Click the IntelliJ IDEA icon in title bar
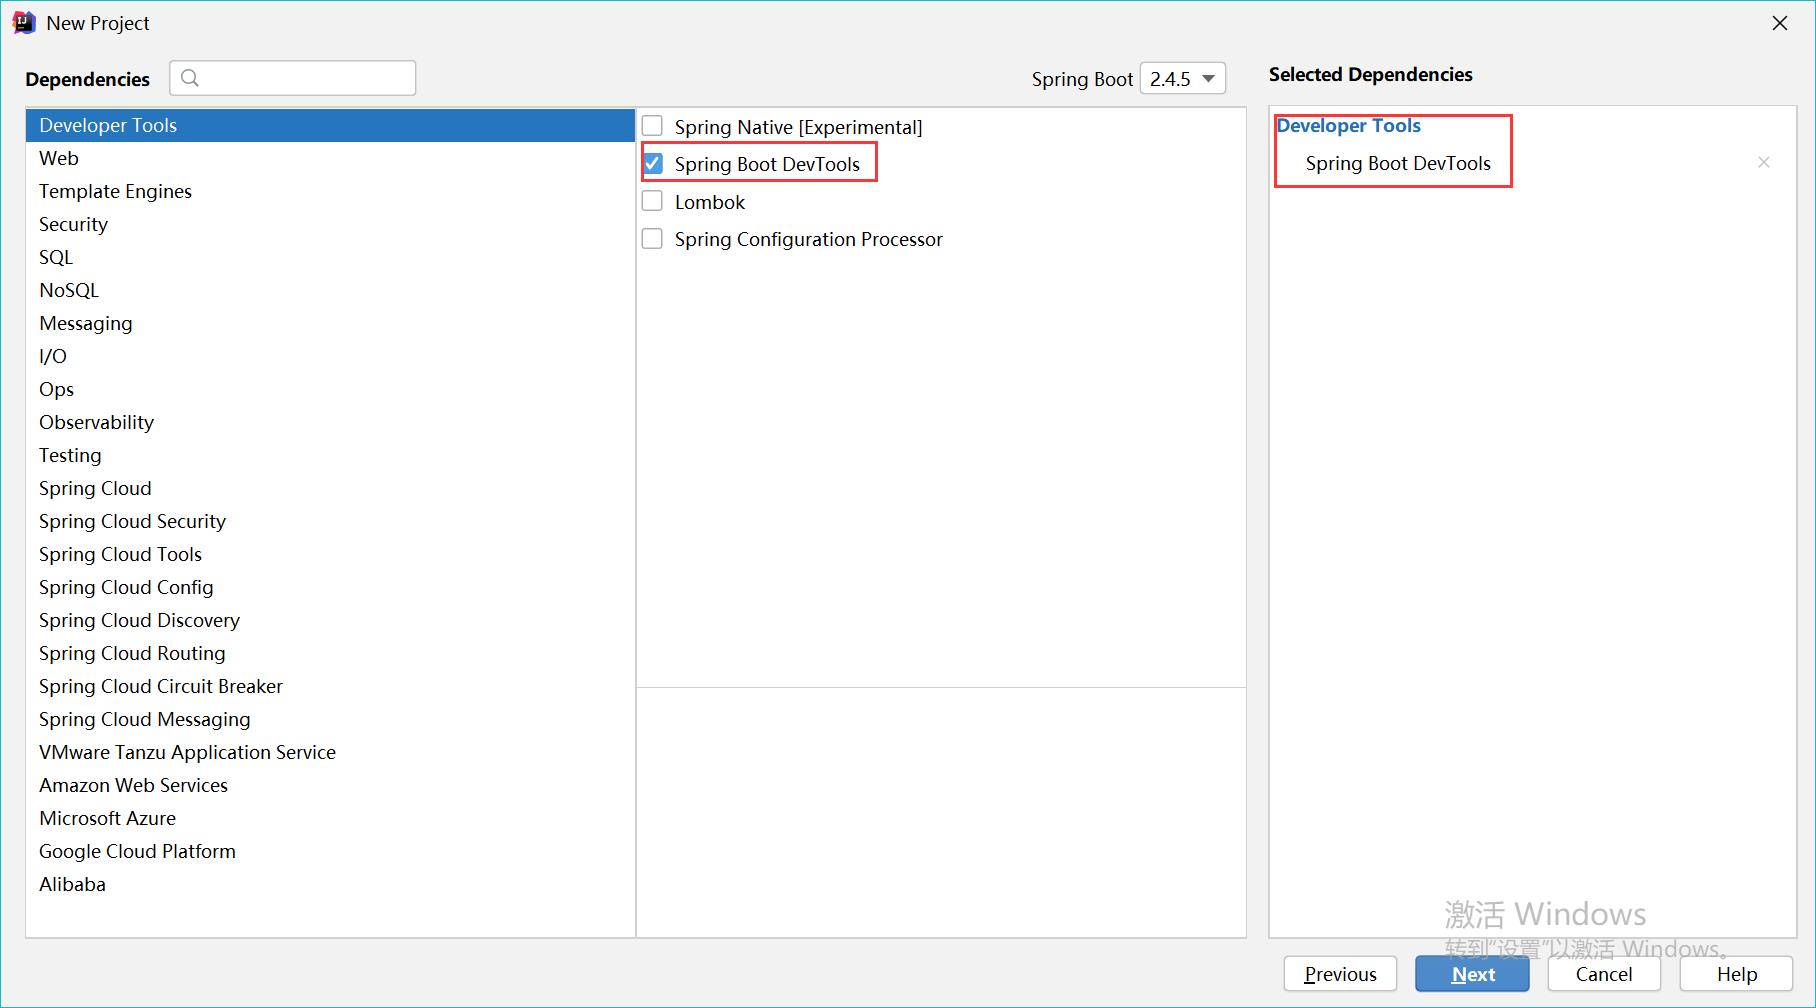 pos(24,23)
